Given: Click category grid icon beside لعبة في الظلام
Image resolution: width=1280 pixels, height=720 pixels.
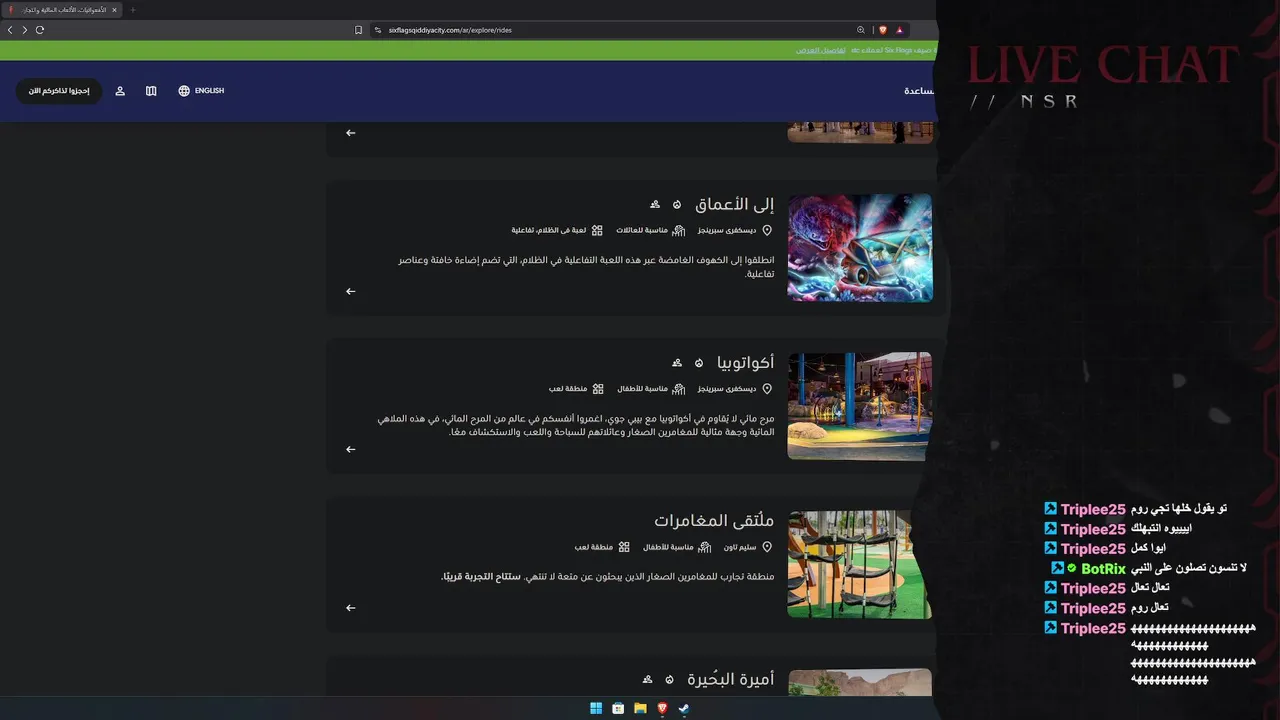Looking at the screenshot, I should [x=597, y=230].
